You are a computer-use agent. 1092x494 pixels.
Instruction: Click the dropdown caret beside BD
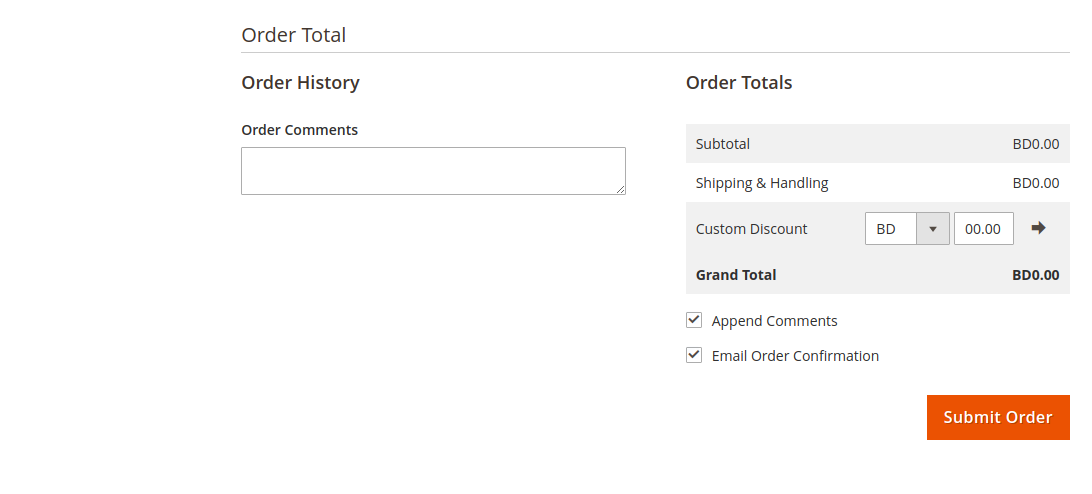[x=933, y=229]
